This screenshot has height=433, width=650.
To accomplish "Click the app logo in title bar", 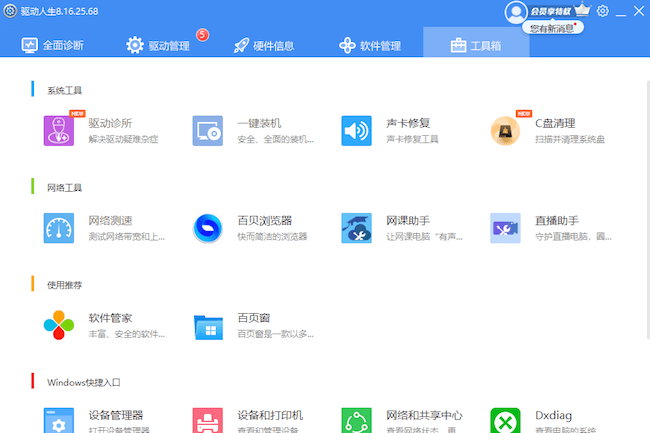I will pos(10,11).
